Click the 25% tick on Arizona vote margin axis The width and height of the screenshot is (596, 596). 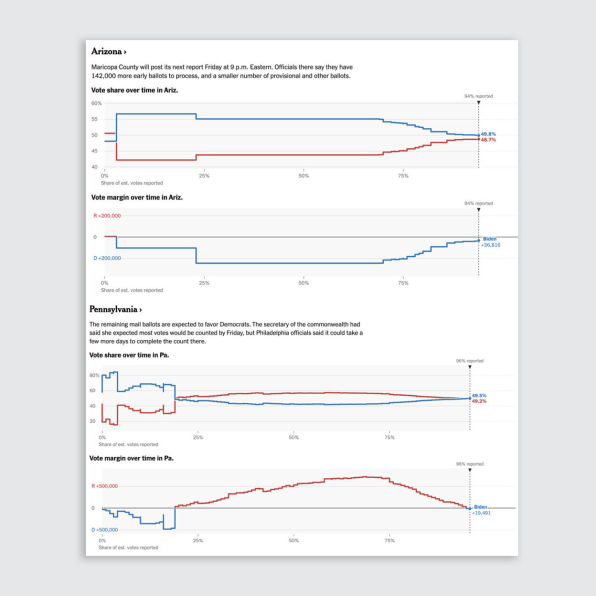[204, 283]
